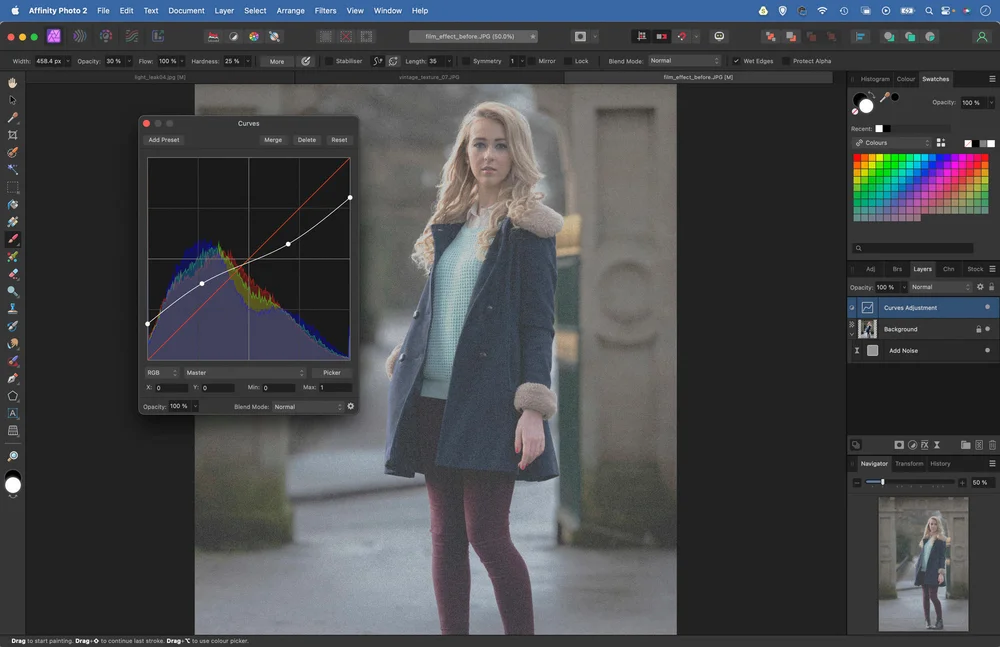
Task: Select the Paint Brush tool
Action: (13, 239)
